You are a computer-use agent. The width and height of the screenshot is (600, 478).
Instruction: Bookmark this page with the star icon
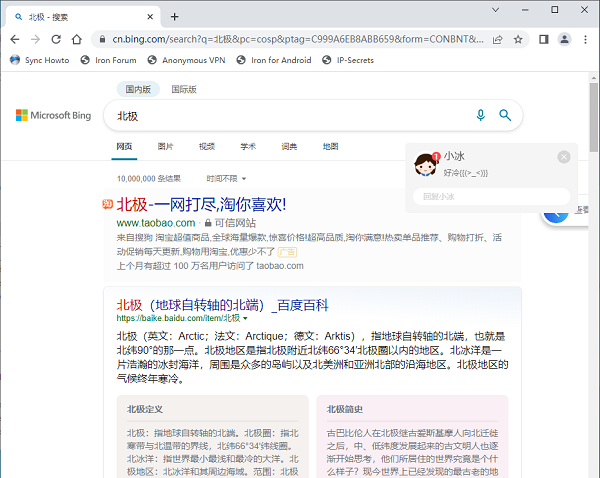pyautogui.click(x=518, y=40)
